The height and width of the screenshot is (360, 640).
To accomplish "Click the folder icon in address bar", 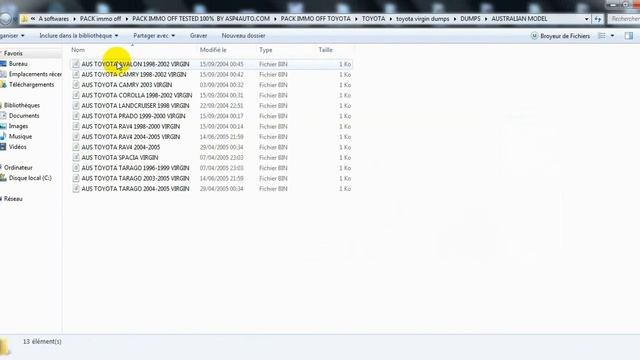I will pyautogui.click(x=24, y=19).
